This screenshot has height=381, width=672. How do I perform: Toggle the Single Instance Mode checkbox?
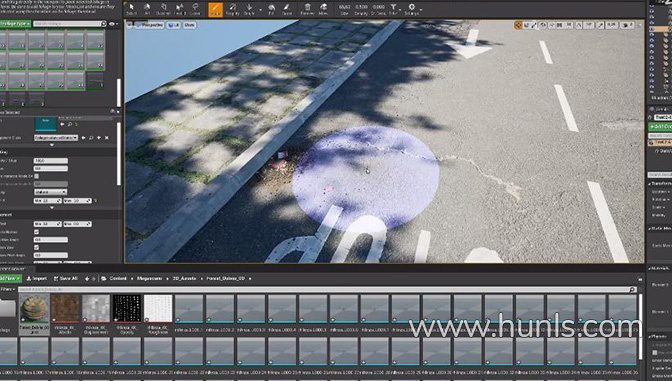coord(36,176)
